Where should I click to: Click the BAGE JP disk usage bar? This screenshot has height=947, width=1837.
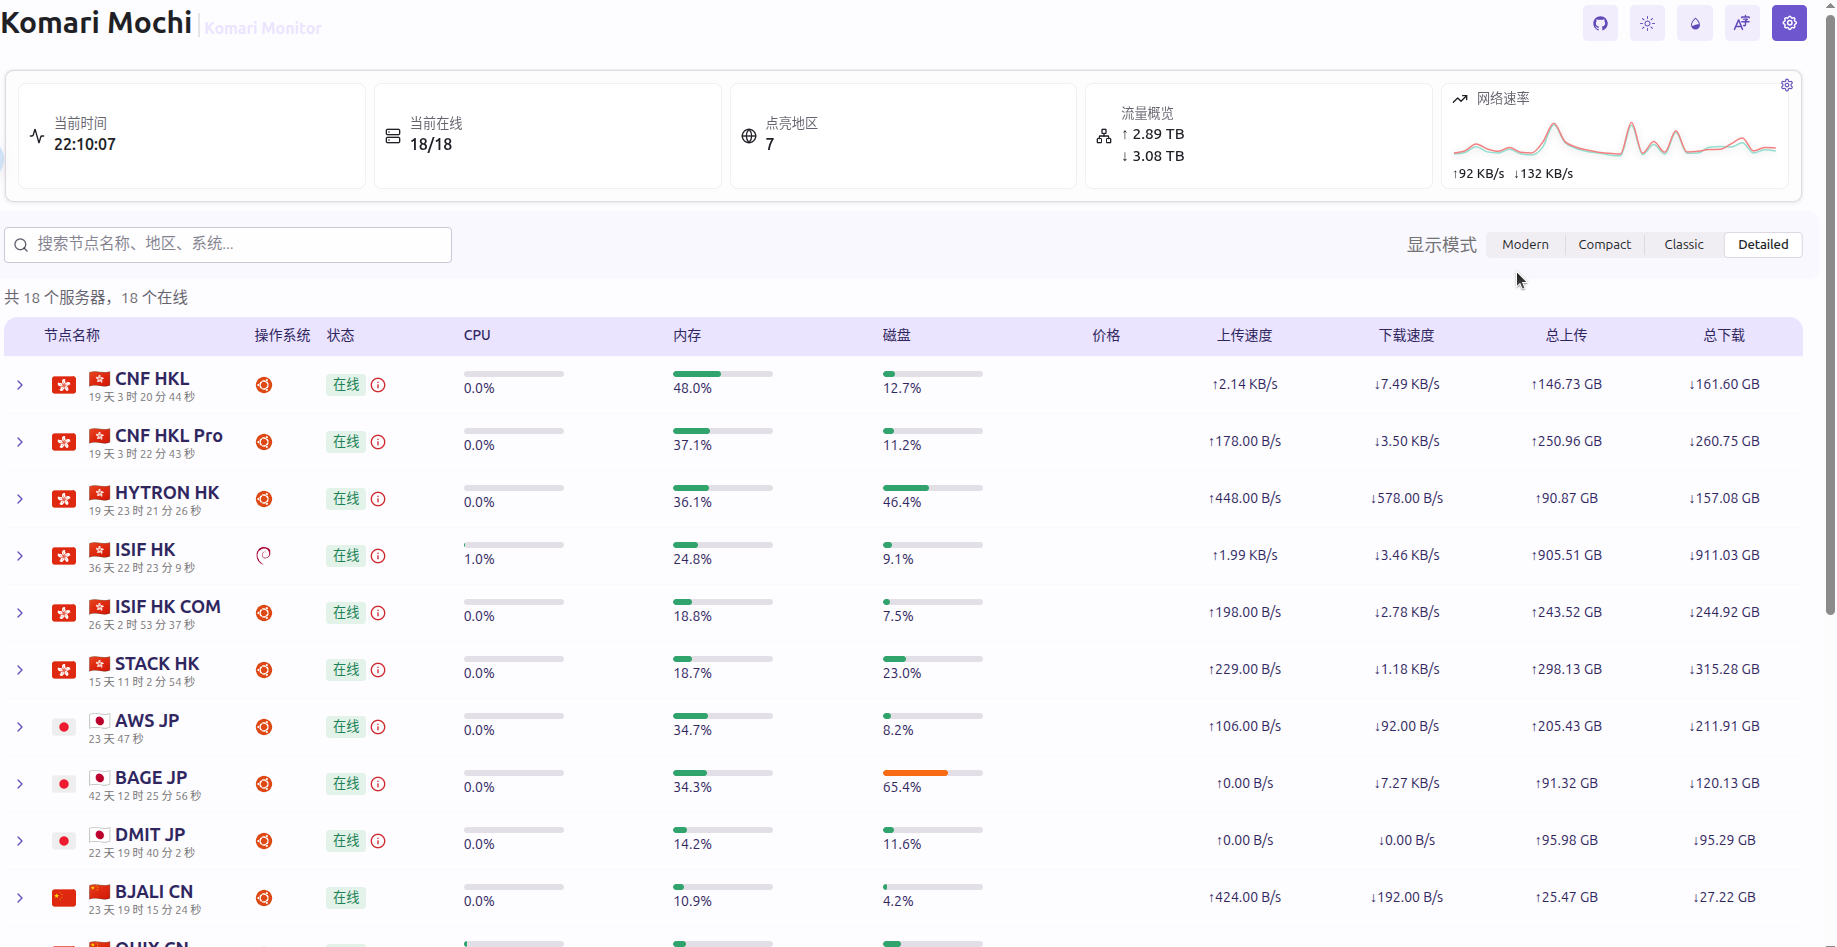point(932,773)
